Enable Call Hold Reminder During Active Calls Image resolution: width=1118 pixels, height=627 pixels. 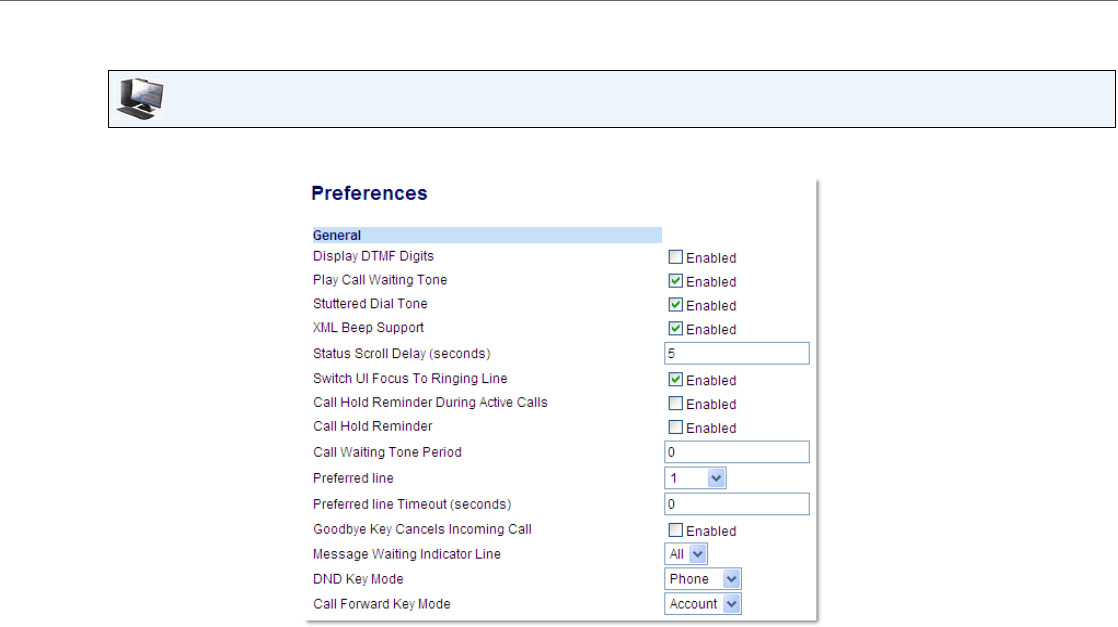(x=675, y=404)
